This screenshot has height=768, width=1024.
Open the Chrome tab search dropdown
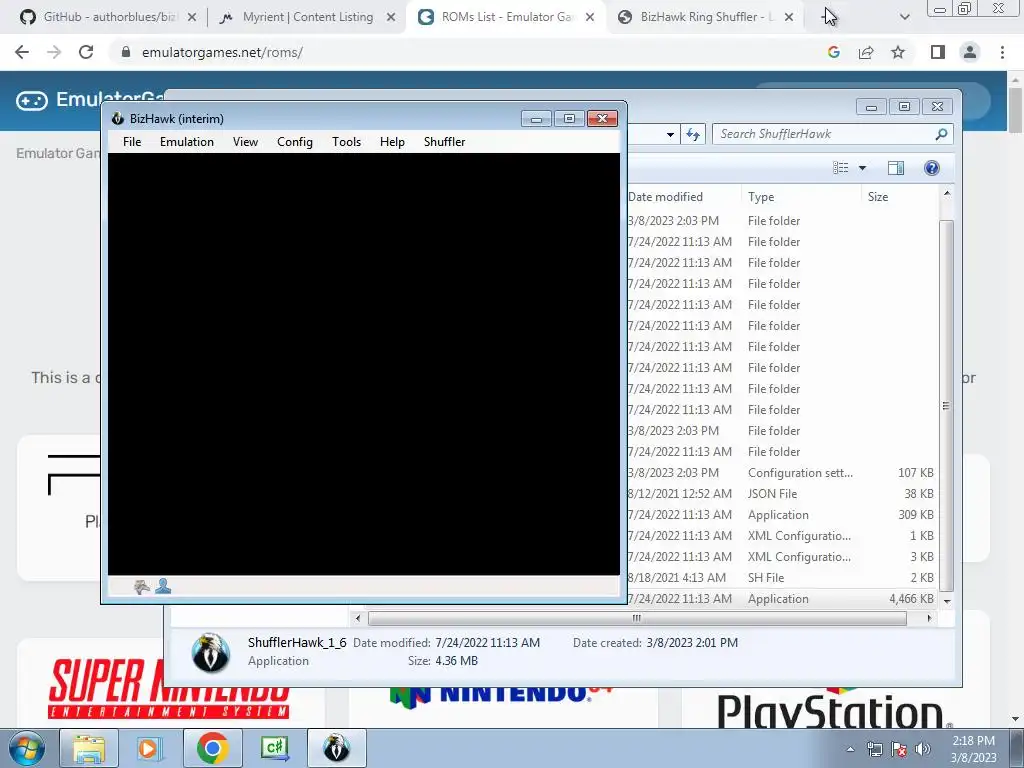point(904,17)
